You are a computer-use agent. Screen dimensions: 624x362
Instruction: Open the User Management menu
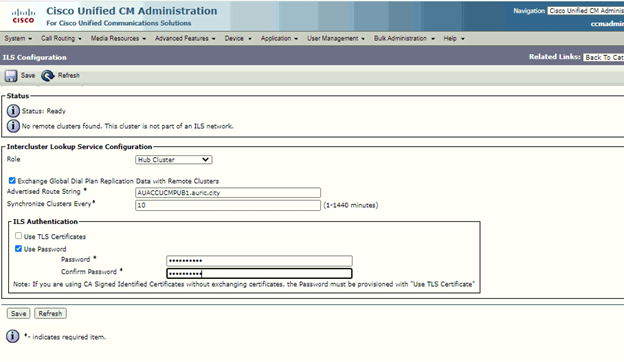[335, 38]
